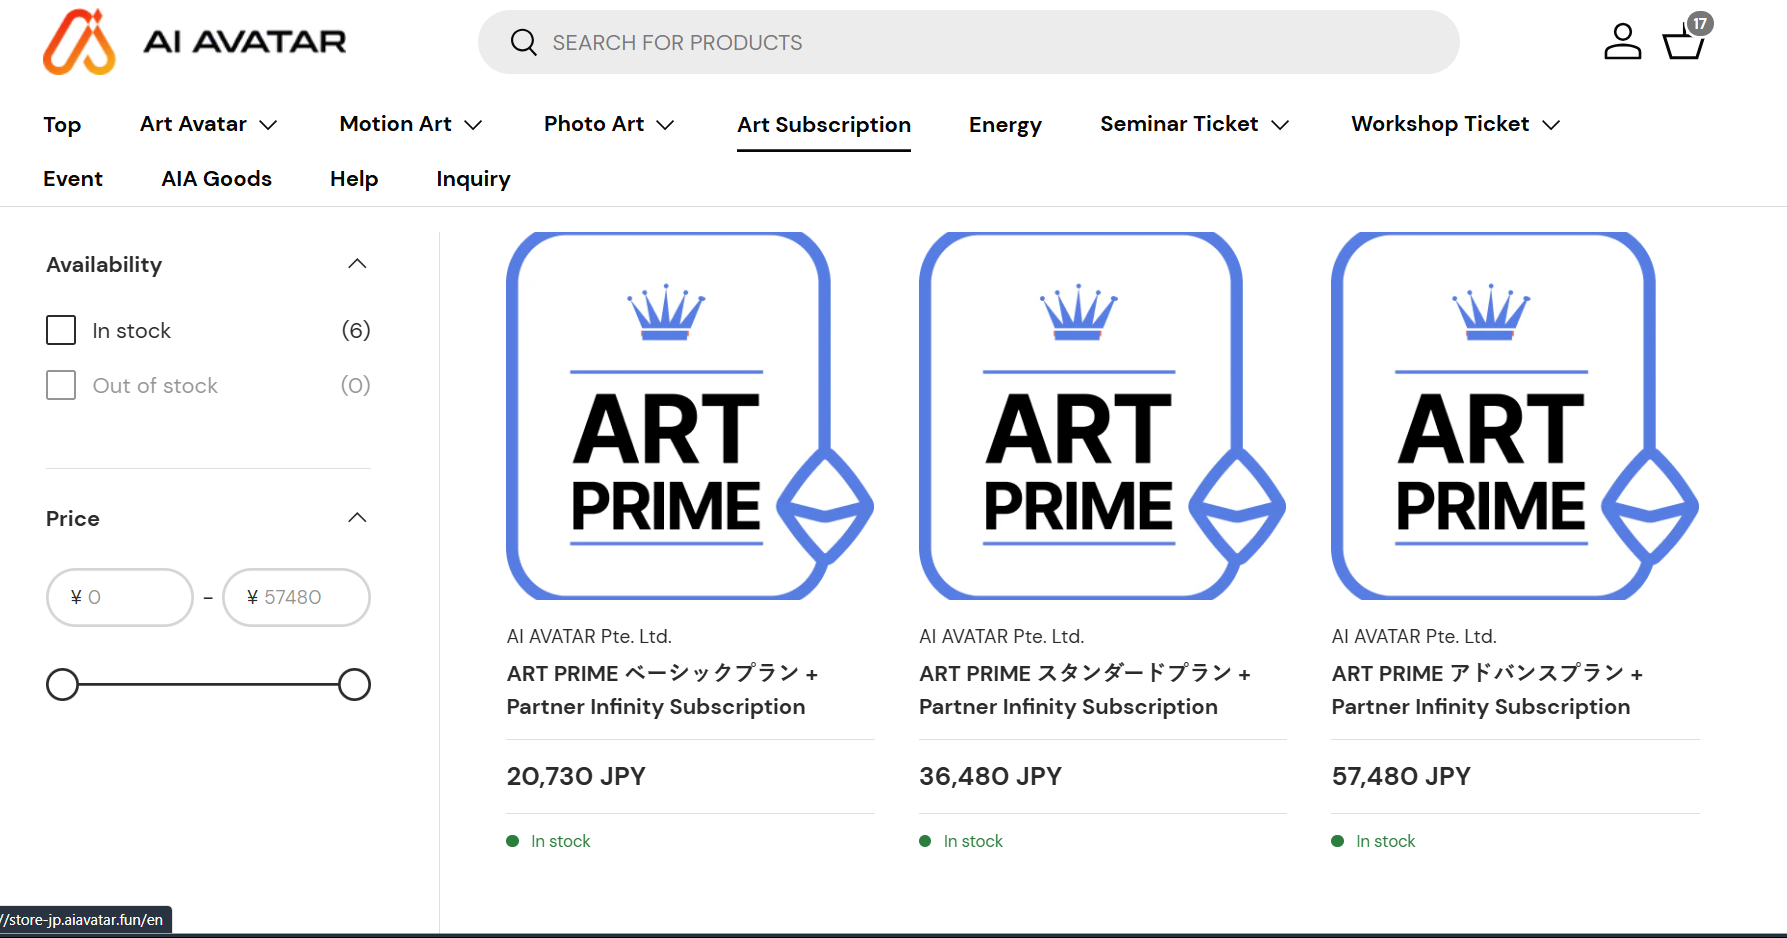Open the Energy menu item
The height and width of the screenshot is (938, 1787).
[x=1005, y=125]
